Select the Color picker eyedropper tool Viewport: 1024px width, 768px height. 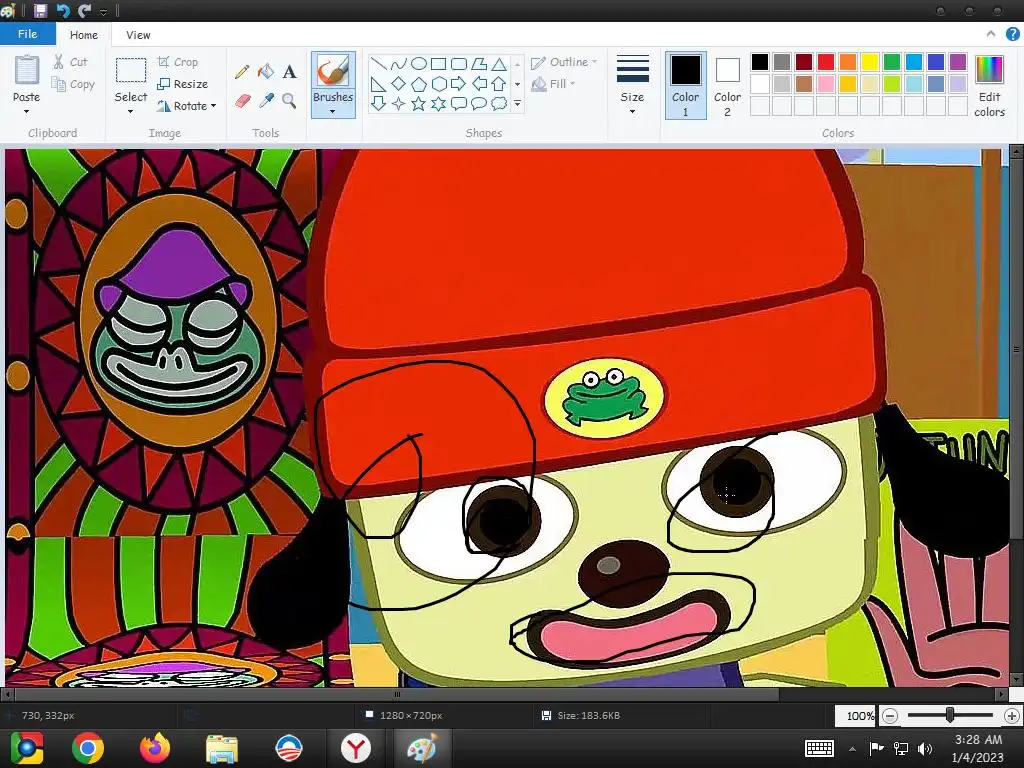pyautogui.click(x=266, y=101)
